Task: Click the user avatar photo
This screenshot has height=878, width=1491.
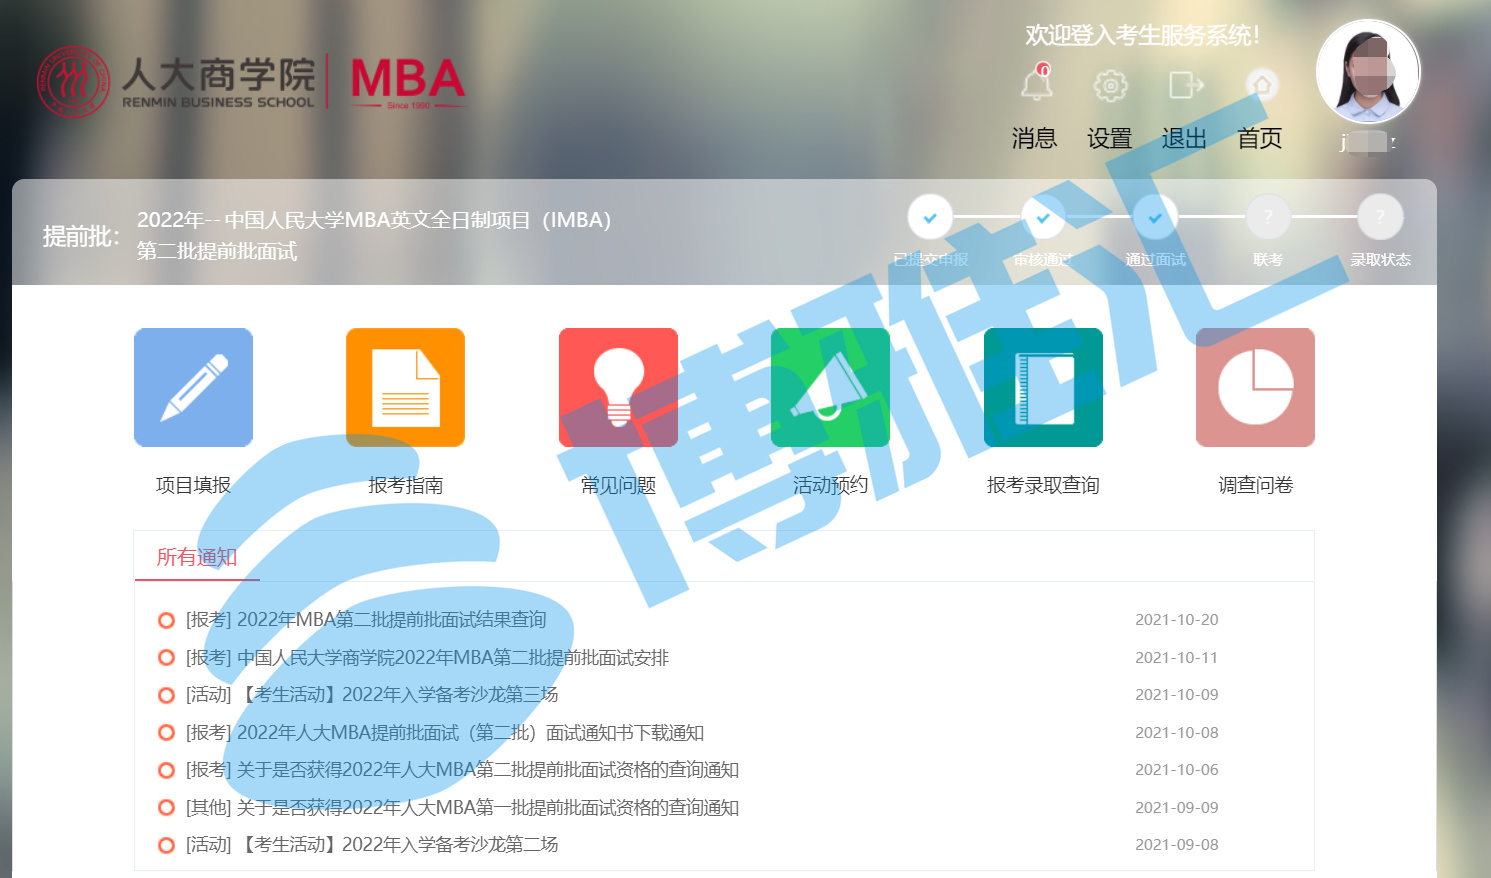Action: pos(1368,72)
